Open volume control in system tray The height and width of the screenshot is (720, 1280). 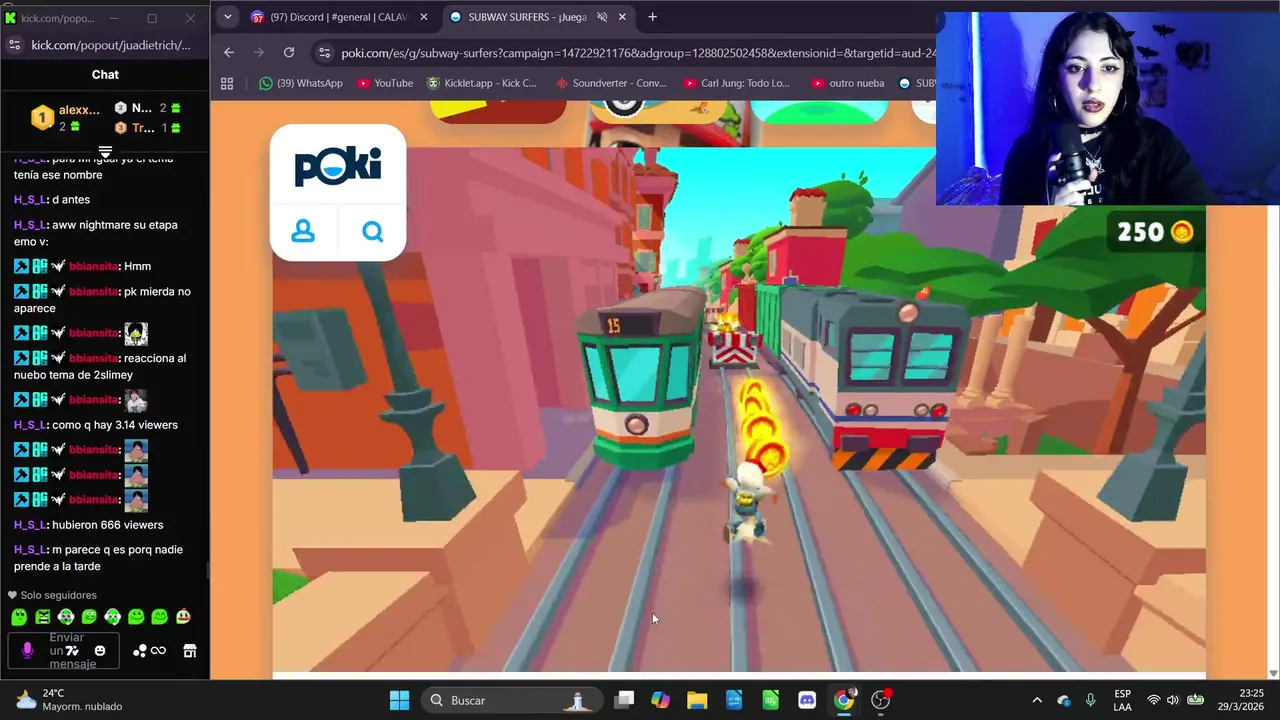(1173, 700)
